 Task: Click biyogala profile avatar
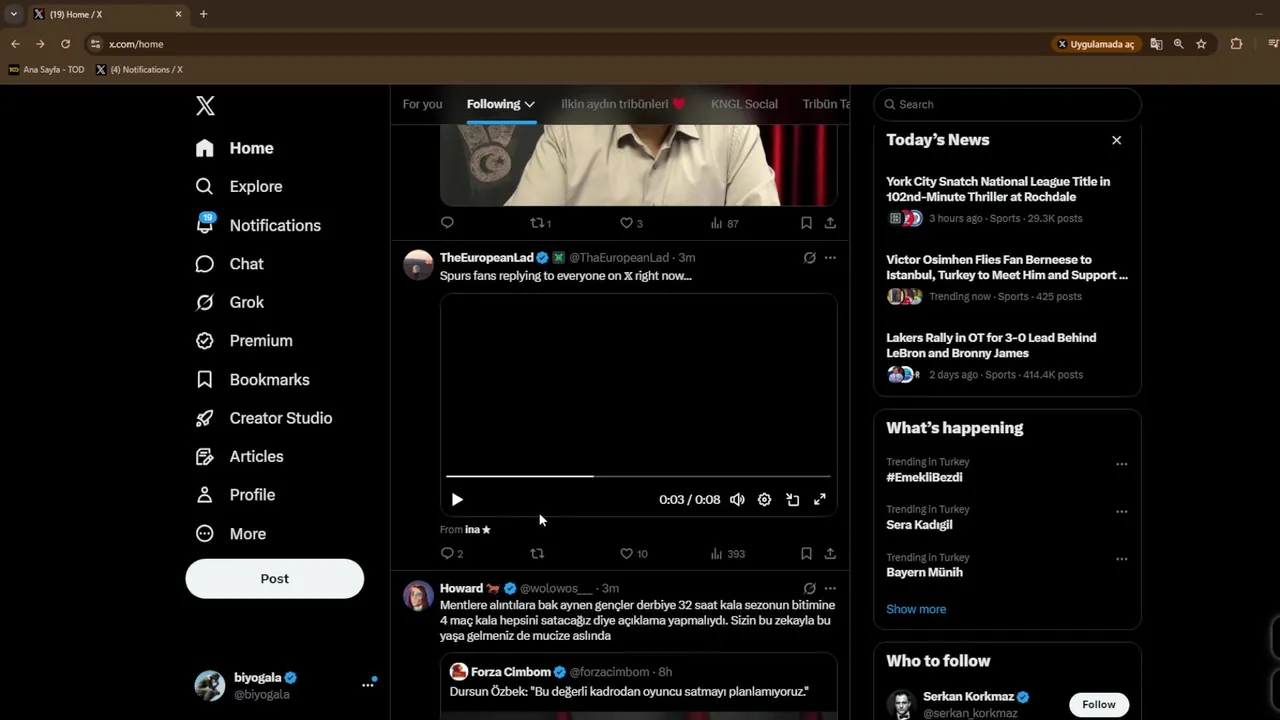tap(210, 685)
